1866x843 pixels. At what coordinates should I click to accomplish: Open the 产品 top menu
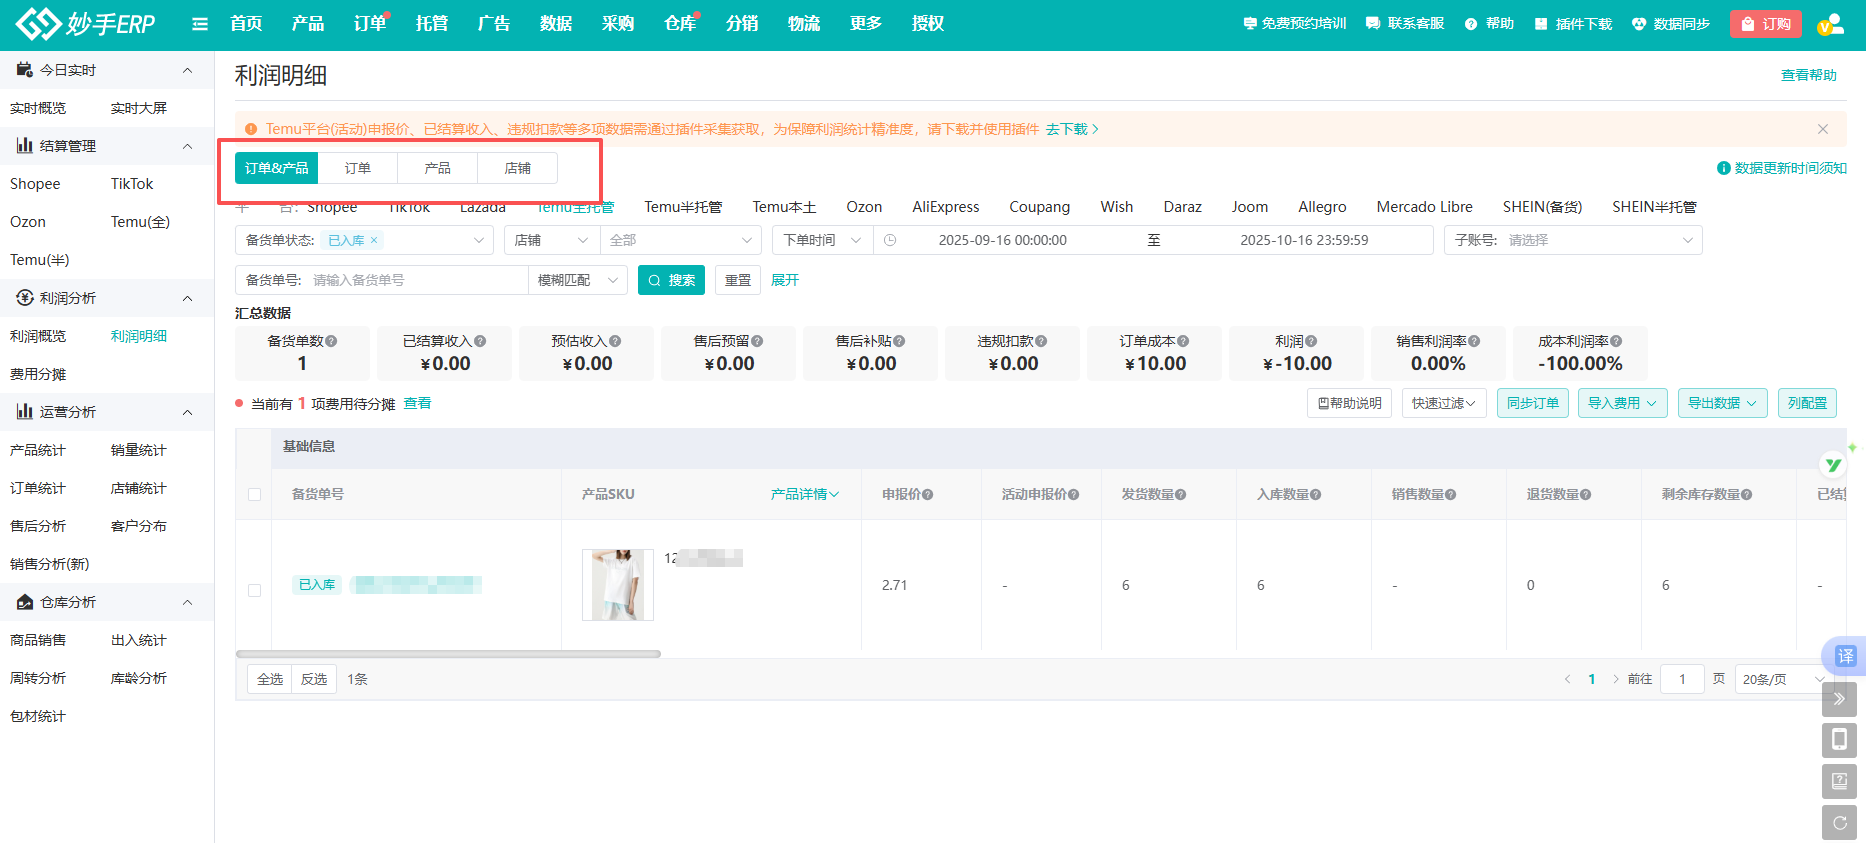click(x=308, y=23)
